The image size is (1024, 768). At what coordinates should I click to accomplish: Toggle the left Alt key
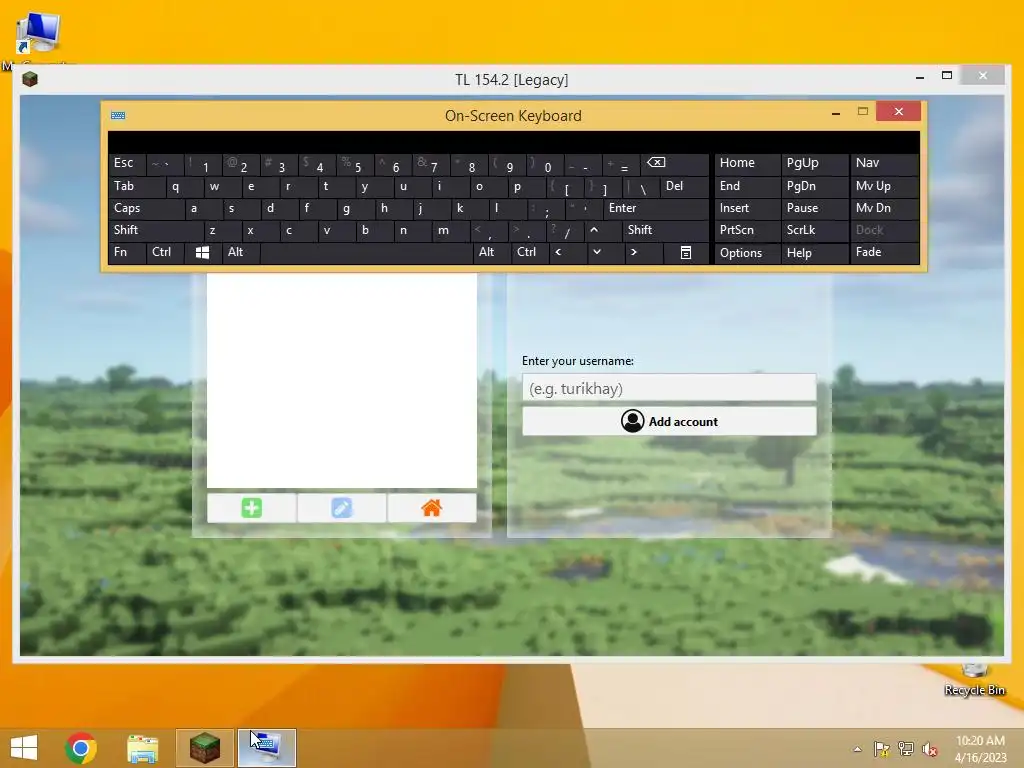(x=241, y=252)
